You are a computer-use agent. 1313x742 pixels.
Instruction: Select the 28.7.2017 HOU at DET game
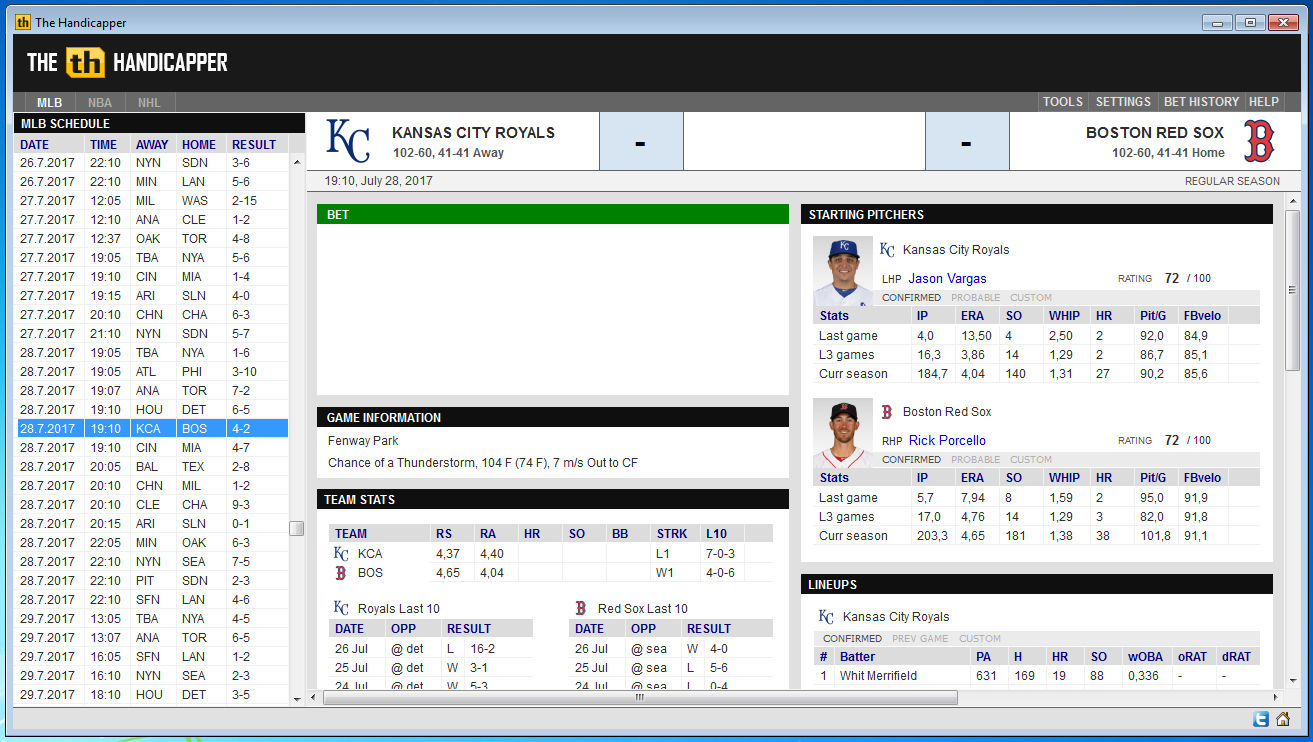tap(152, 409)
